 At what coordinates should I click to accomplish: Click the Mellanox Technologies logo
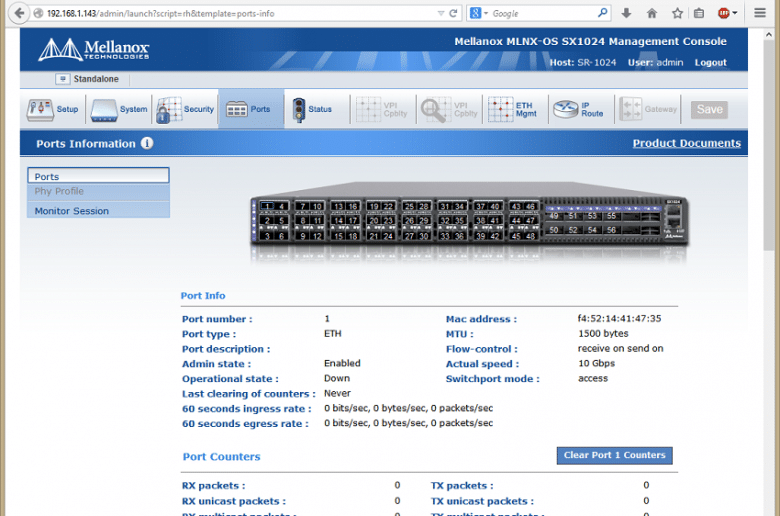point(94,49)
